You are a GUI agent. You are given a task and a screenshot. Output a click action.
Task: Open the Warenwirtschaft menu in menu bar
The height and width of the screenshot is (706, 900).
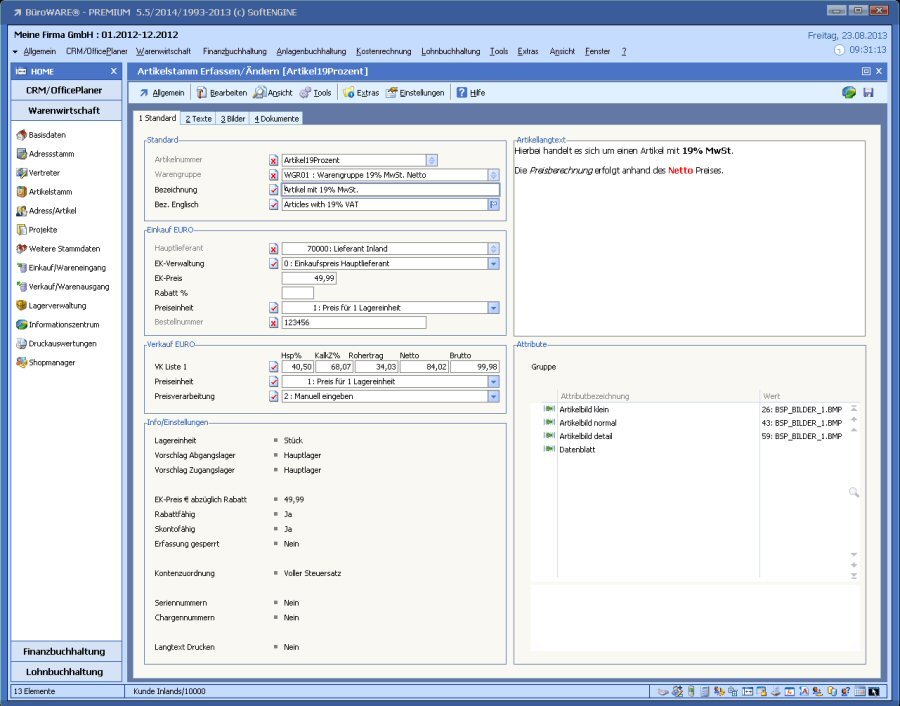click(163, 51)
